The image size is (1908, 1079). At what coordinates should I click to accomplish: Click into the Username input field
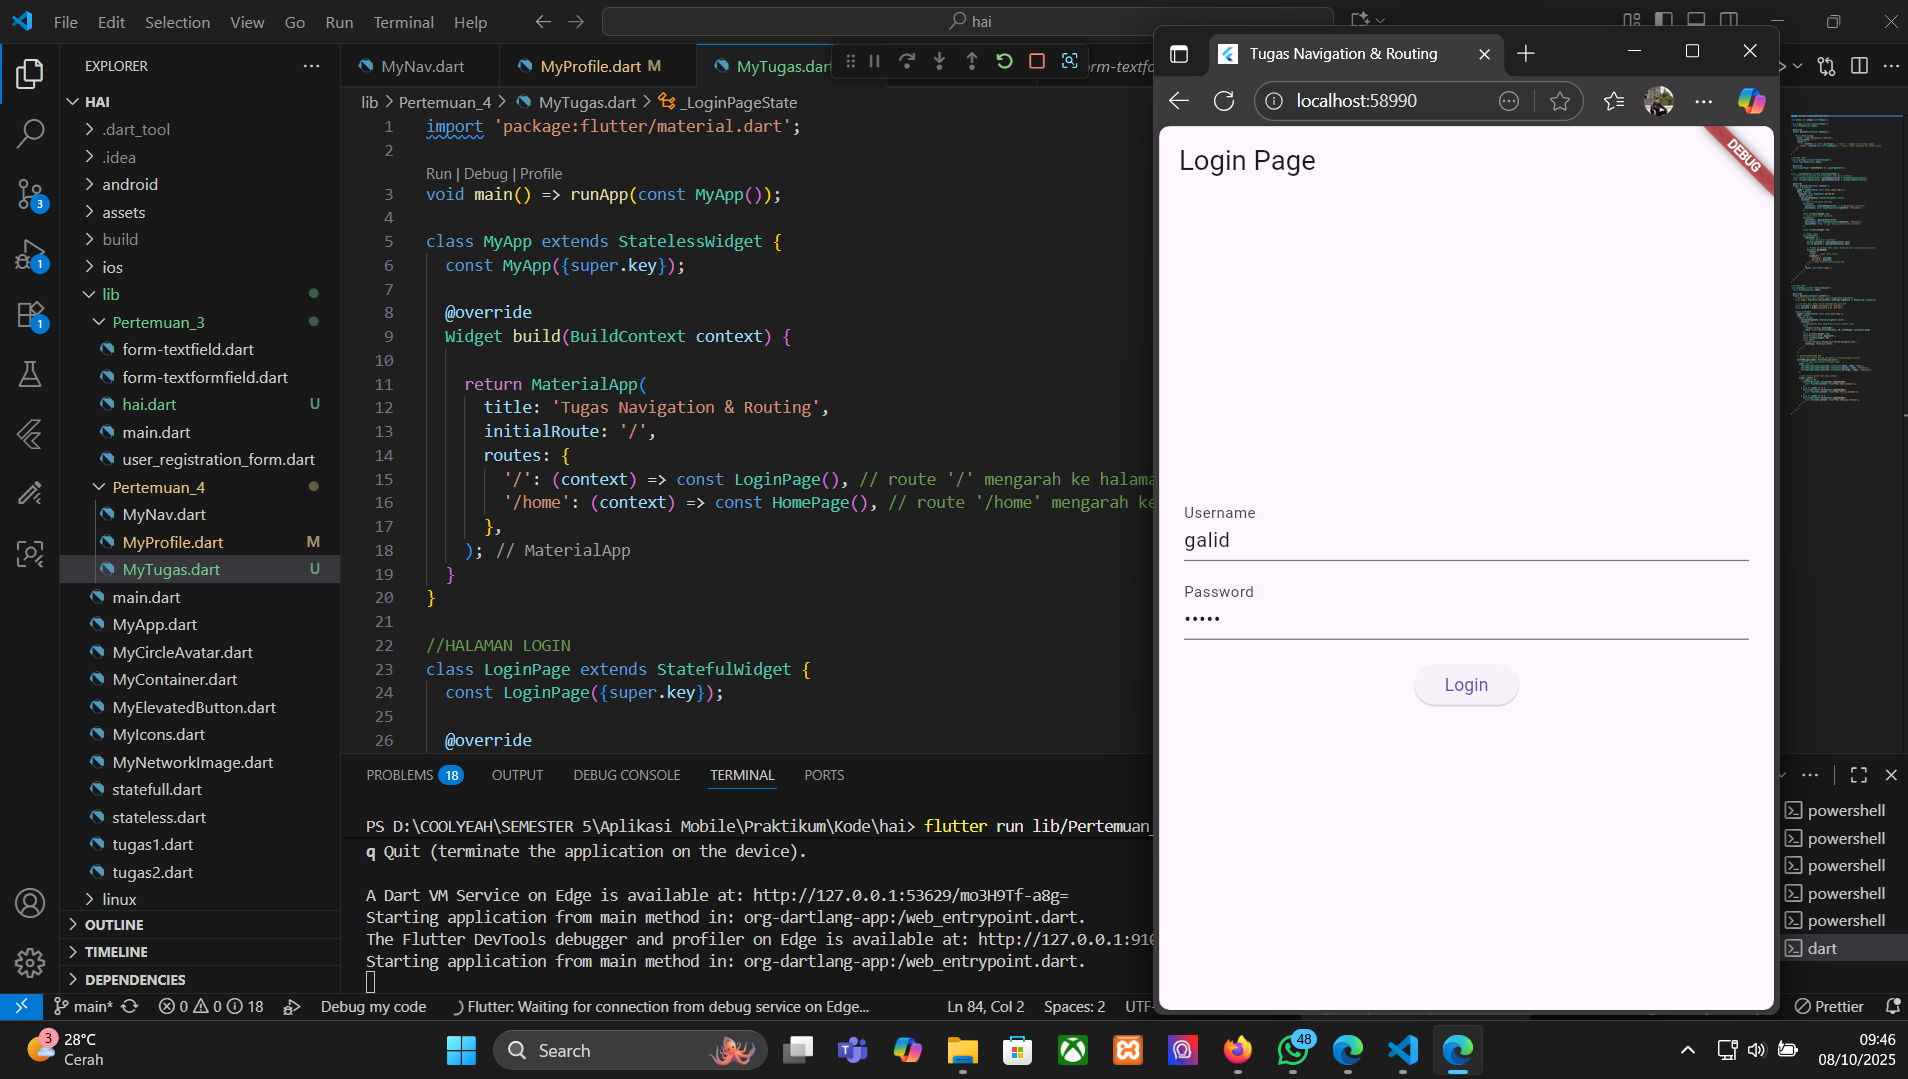[x=1465, y=540]
